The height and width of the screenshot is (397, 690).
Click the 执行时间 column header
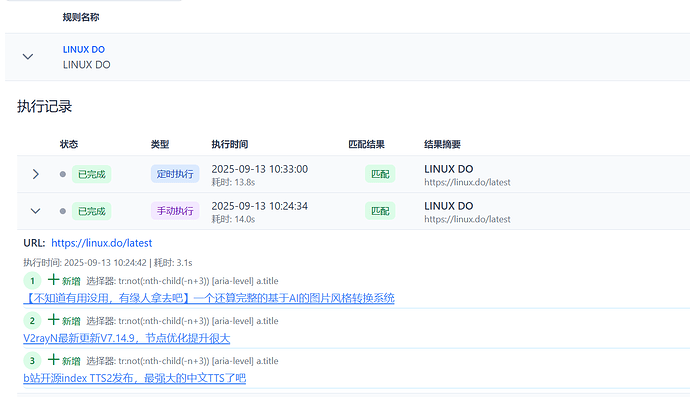(230, 144)
